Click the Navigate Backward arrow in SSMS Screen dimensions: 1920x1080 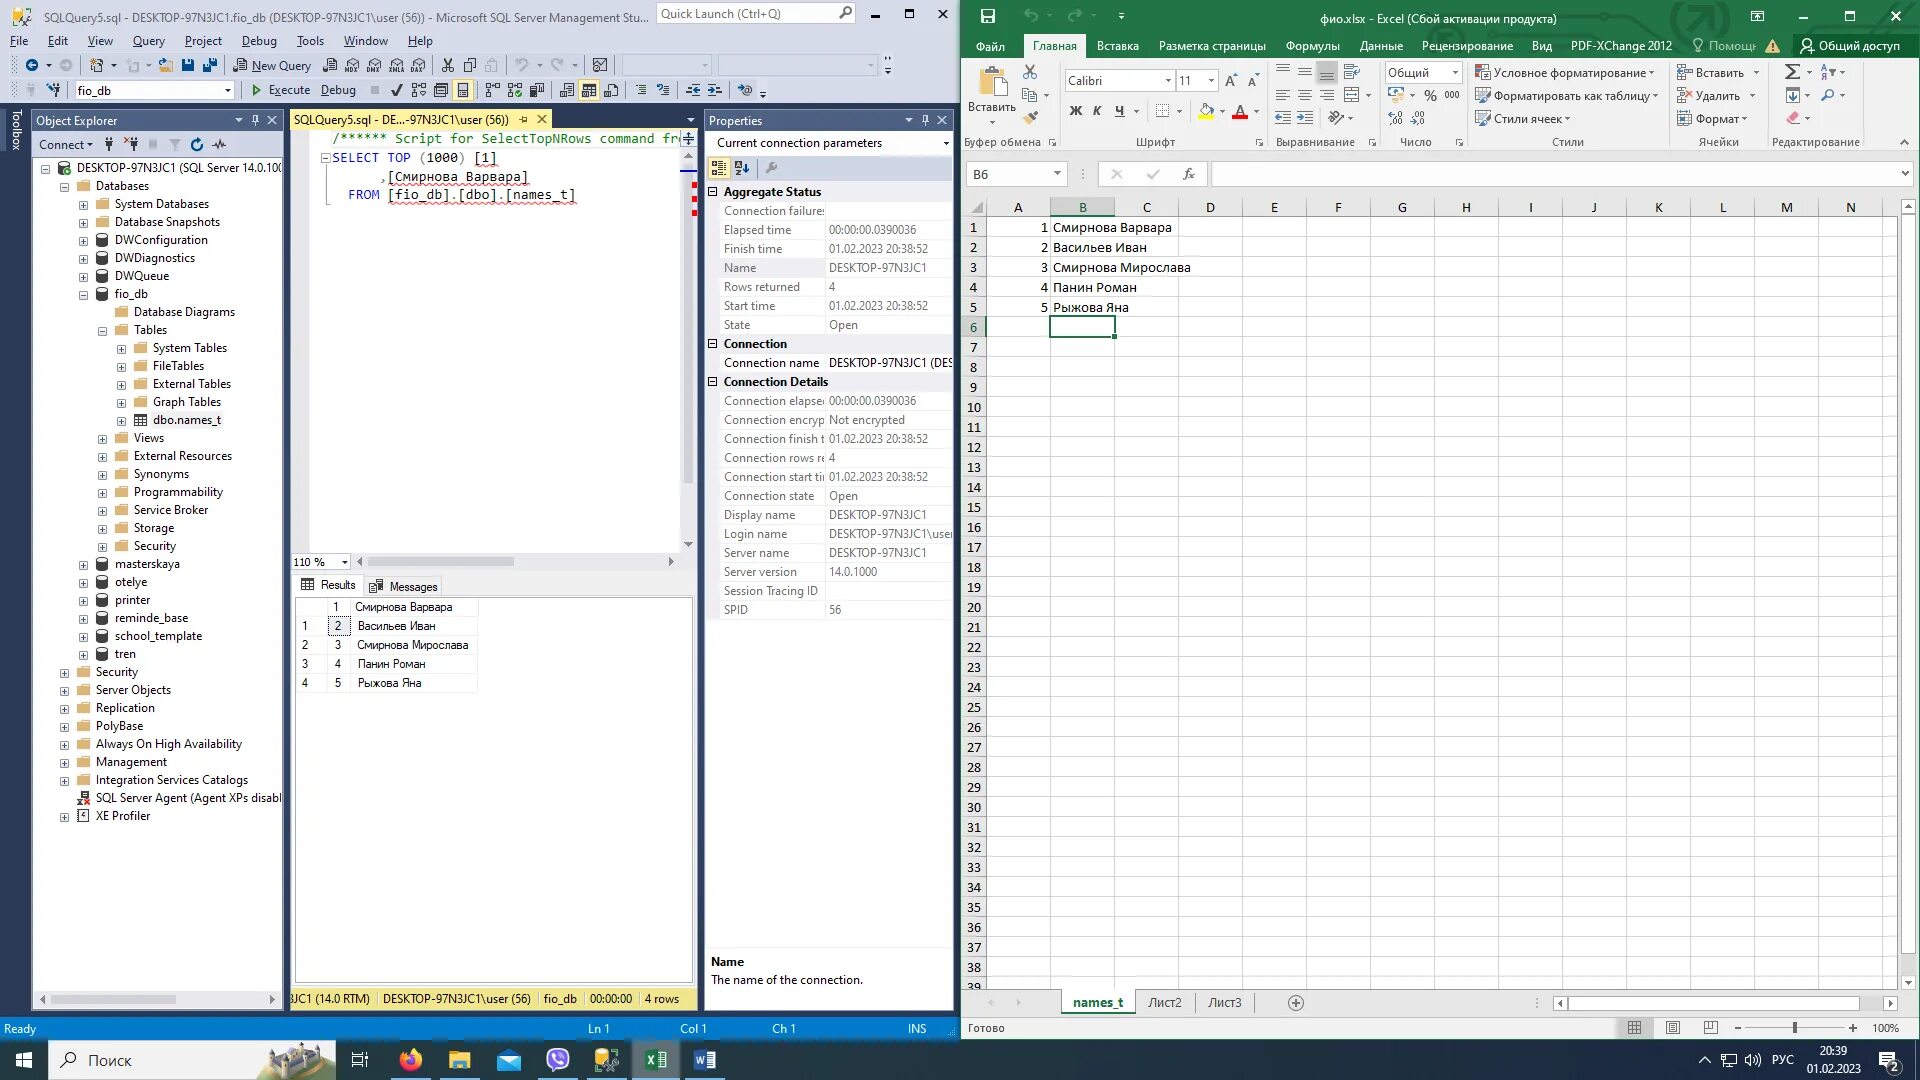(32, 65)
